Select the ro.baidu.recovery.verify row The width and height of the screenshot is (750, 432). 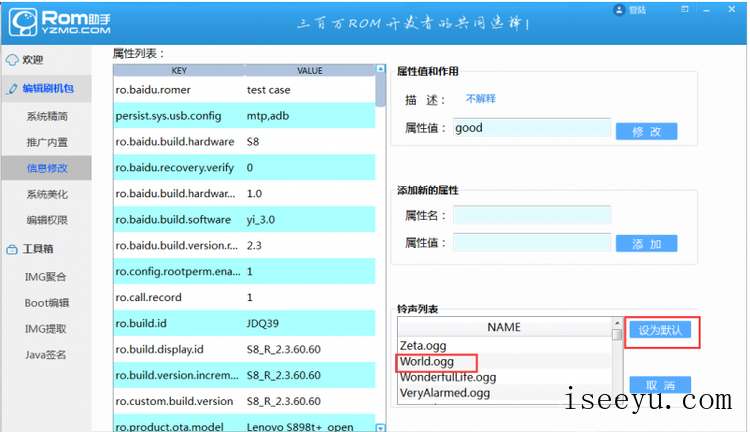(244, 167)
